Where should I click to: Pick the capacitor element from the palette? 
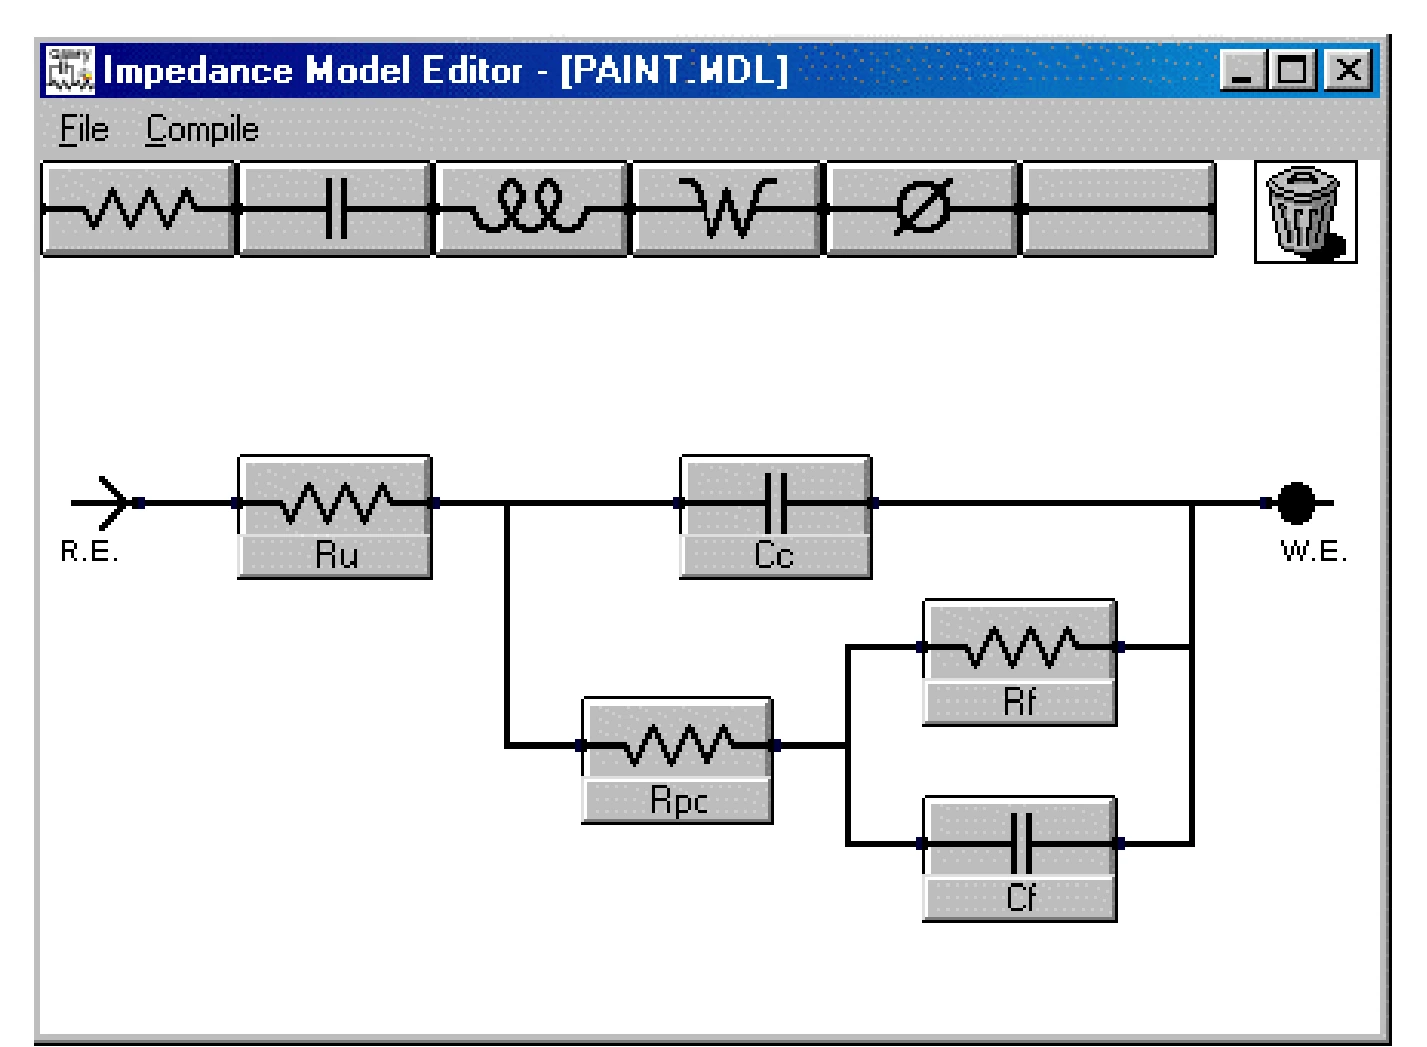(x=335, y=209)
